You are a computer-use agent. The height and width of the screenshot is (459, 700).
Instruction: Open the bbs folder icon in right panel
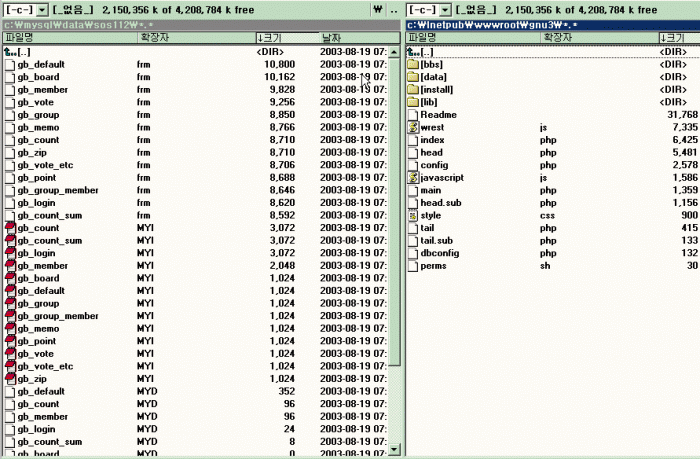[415, 64]
